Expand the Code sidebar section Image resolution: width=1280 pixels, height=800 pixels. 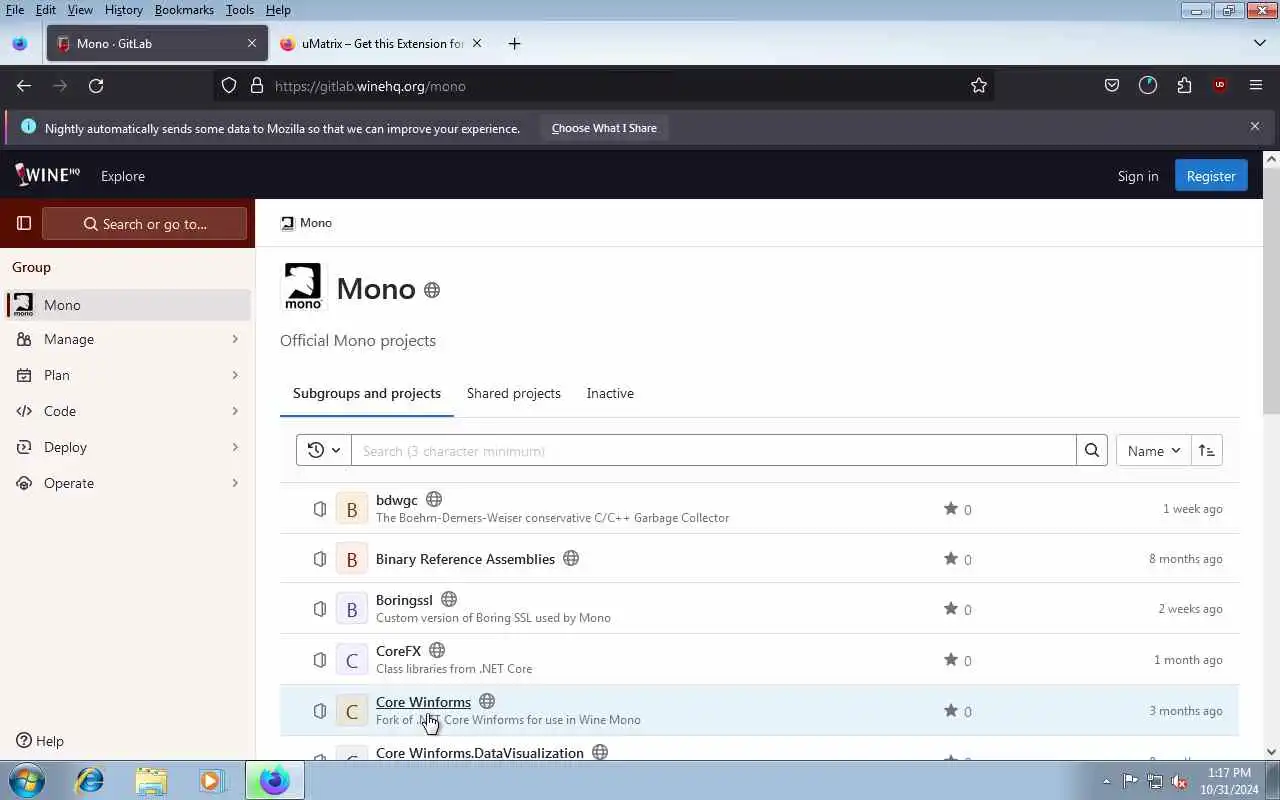click(128, 411)
